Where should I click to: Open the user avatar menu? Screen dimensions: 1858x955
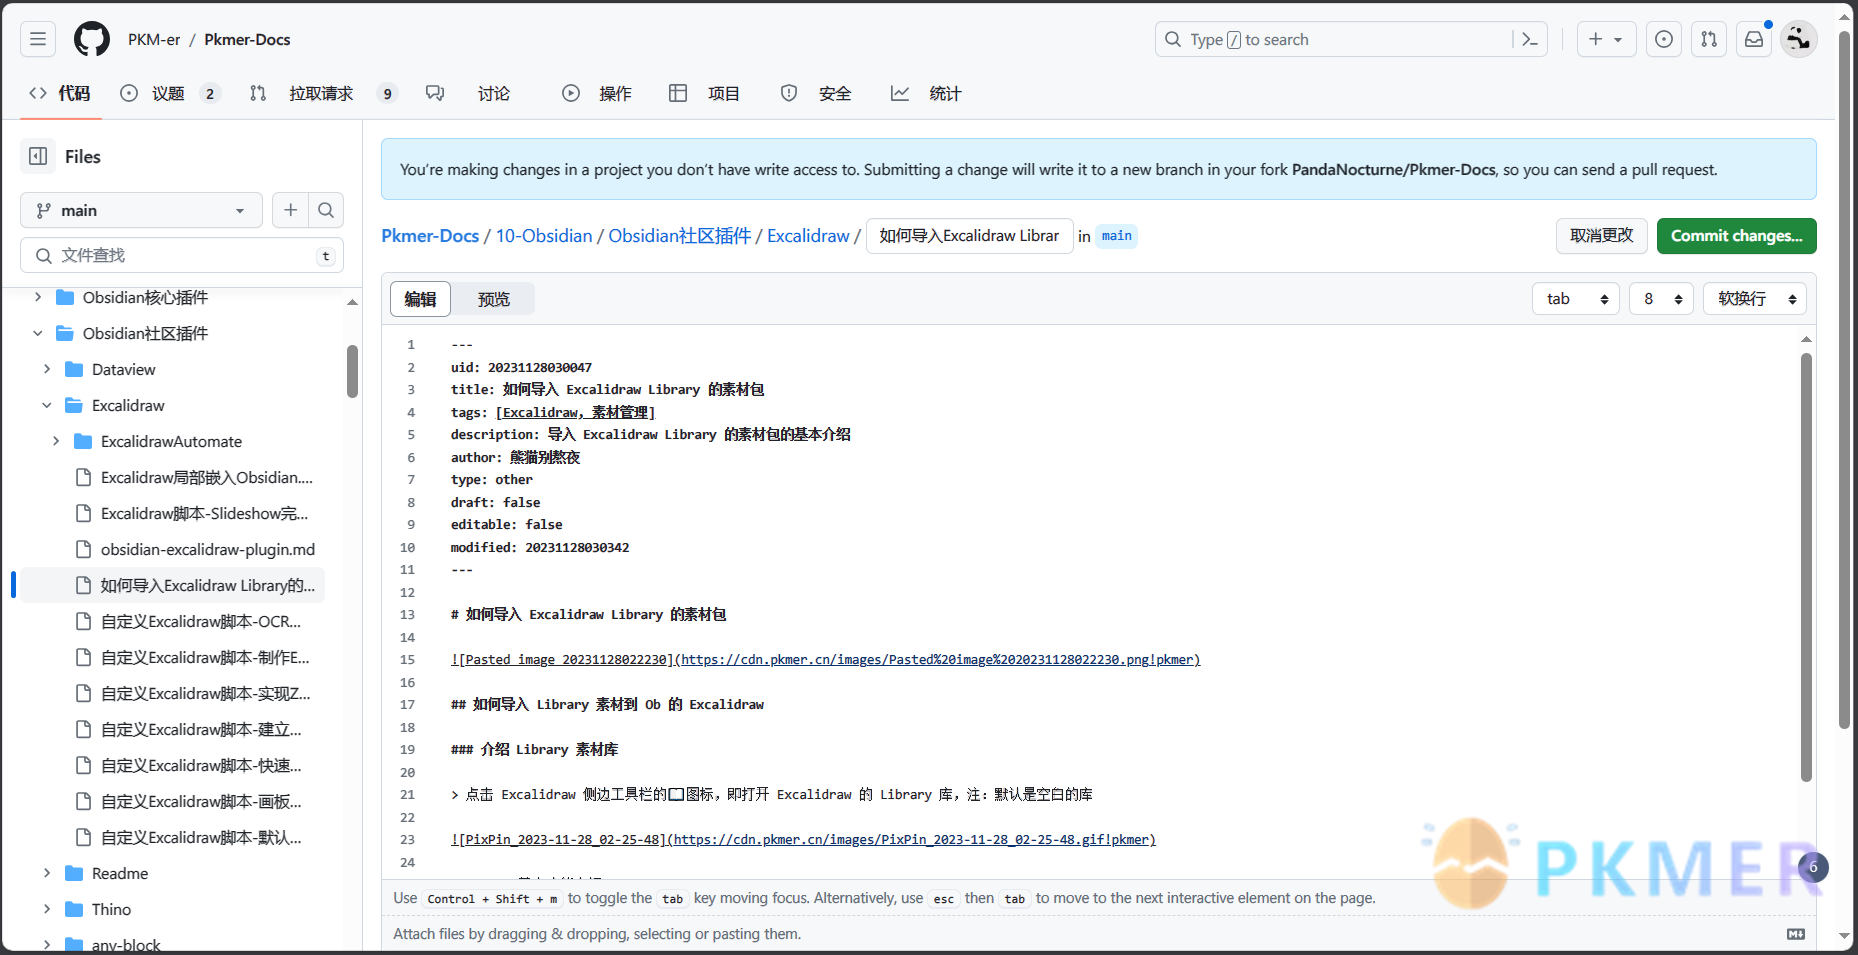tap(1798, 39)
